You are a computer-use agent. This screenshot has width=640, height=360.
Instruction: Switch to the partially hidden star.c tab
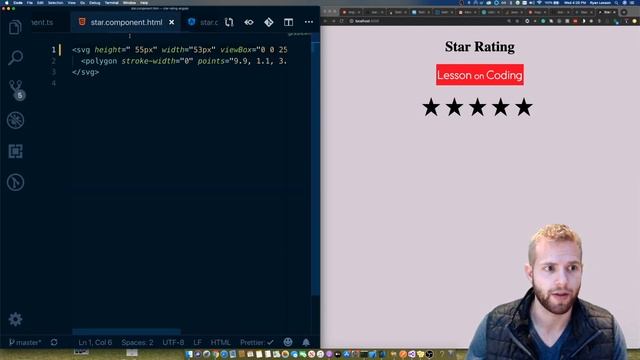[203, 22]
